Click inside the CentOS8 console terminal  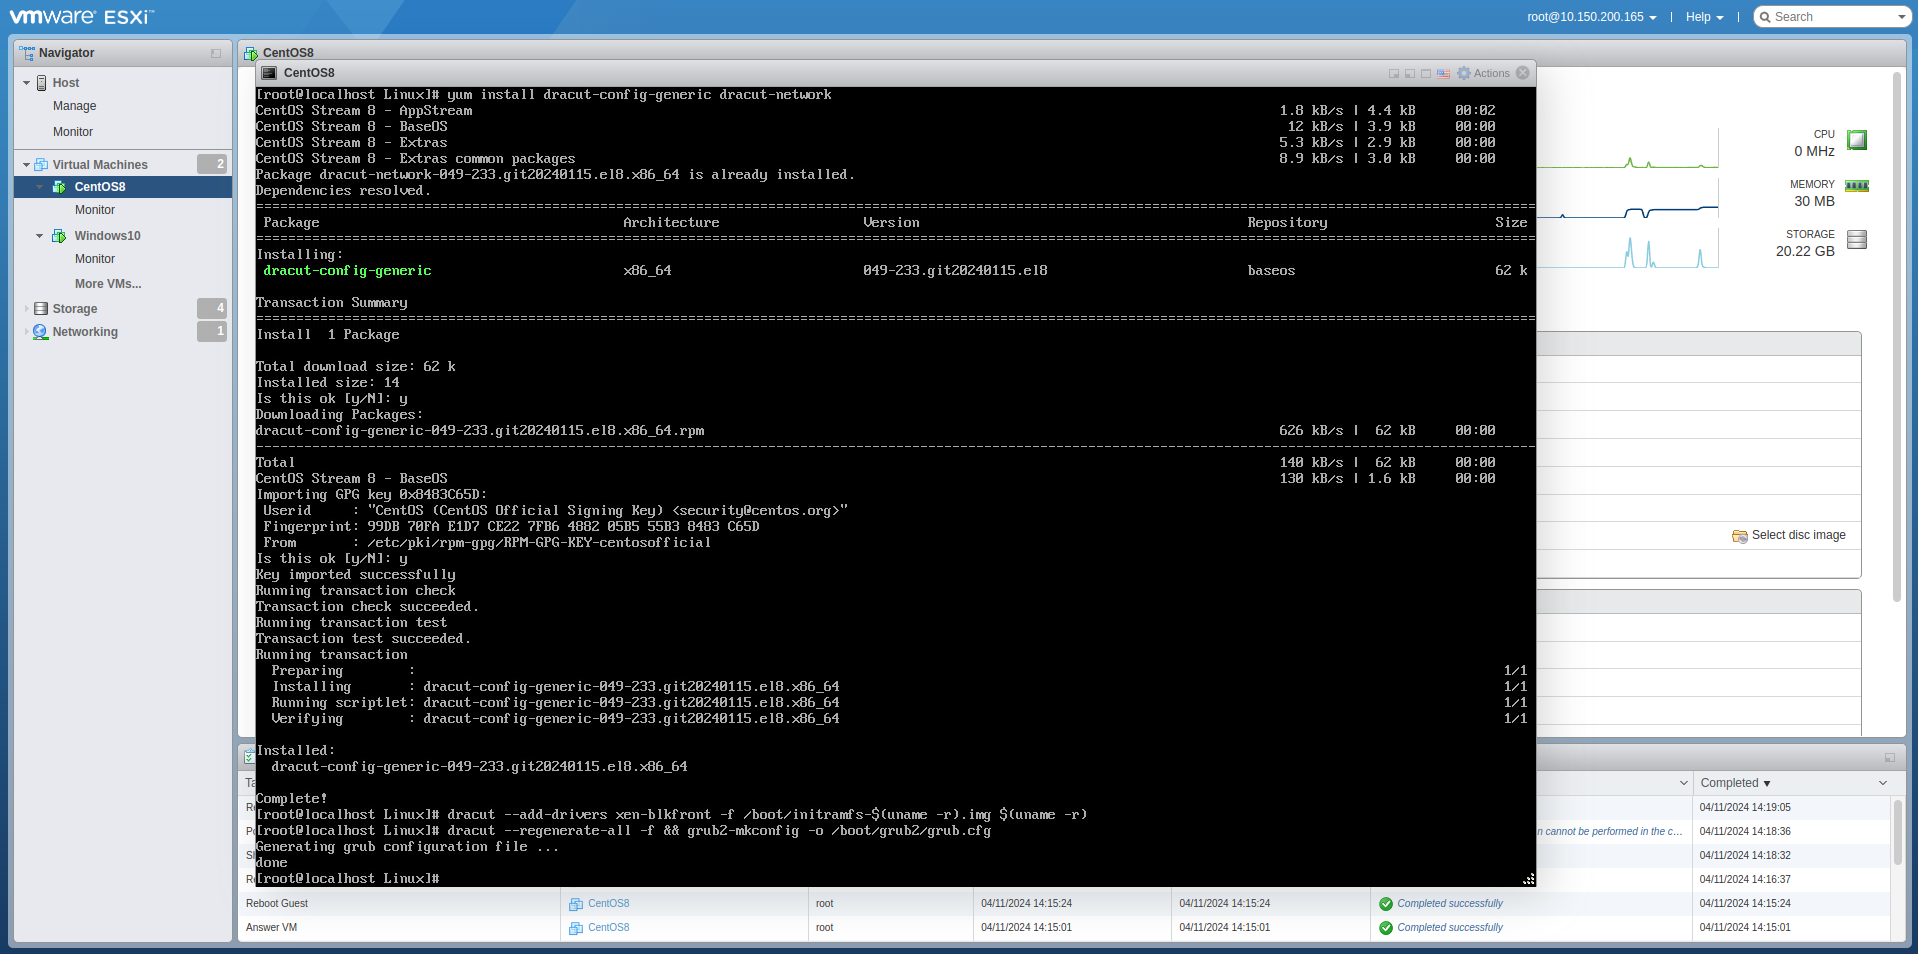[895, 486]
